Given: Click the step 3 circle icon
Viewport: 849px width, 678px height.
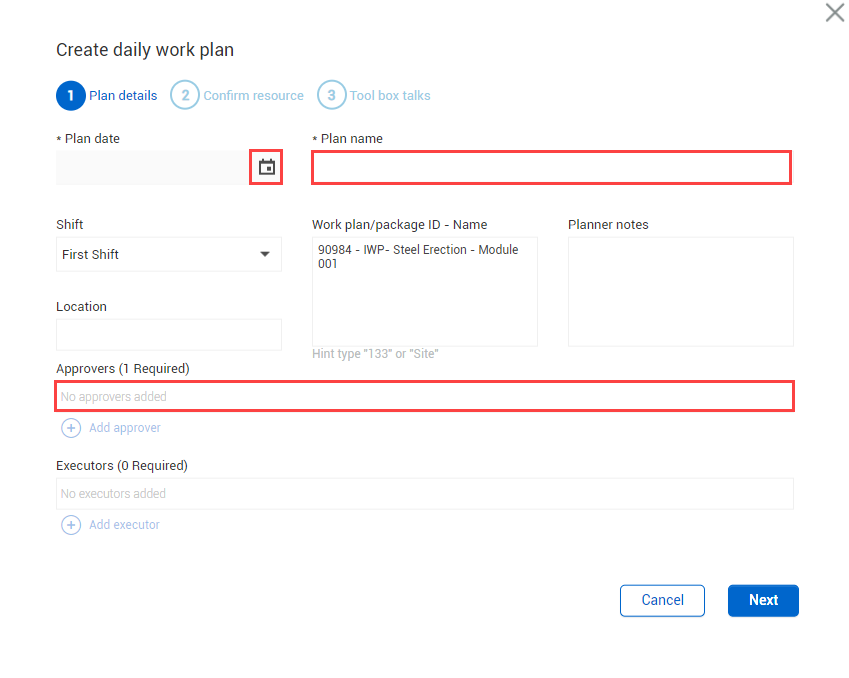Looking at the screenshot, I should point(331,96).
